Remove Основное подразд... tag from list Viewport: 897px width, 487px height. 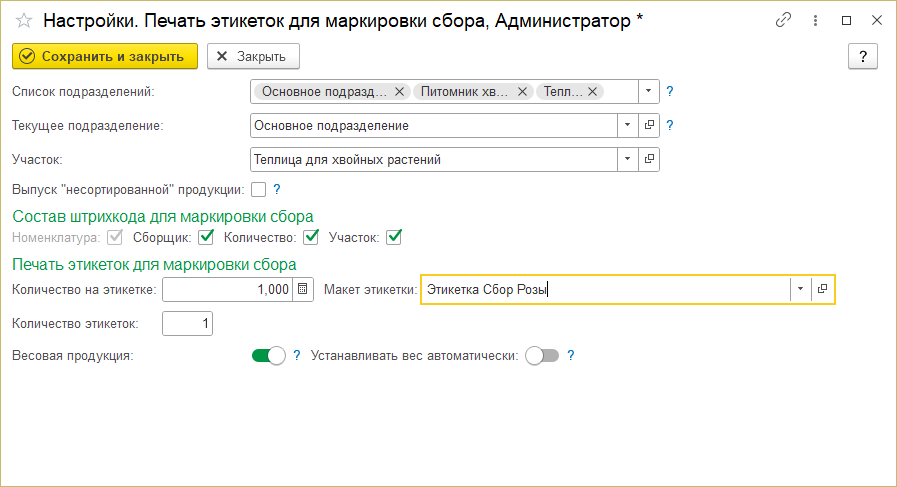399,92
